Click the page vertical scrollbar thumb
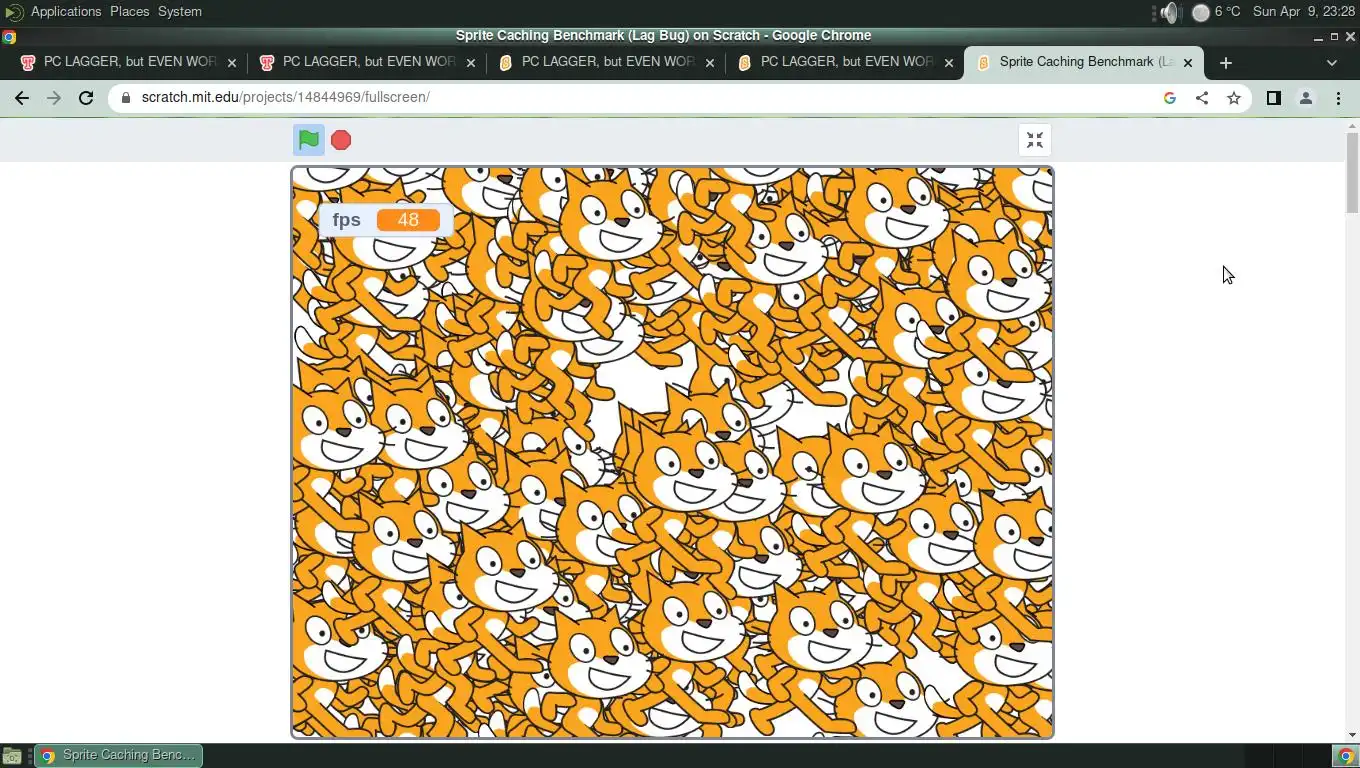This screenshot has height=768, width=1360. click(x=1352, y=173)
